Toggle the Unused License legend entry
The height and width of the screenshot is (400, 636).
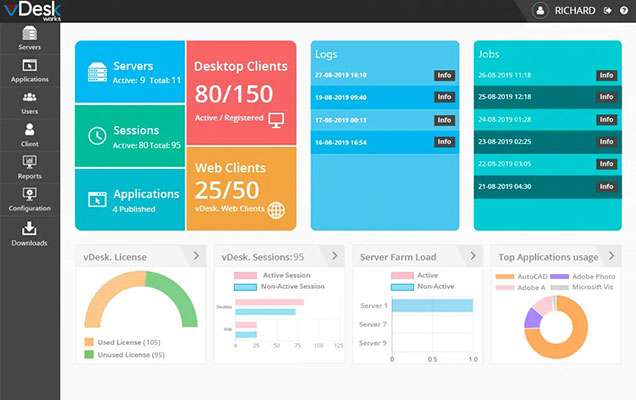123,353
